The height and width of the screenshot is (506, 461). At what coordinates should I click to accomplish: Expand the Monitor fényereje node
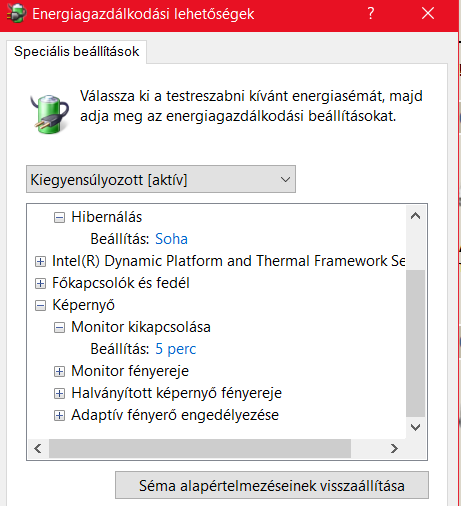pos(59,372)
